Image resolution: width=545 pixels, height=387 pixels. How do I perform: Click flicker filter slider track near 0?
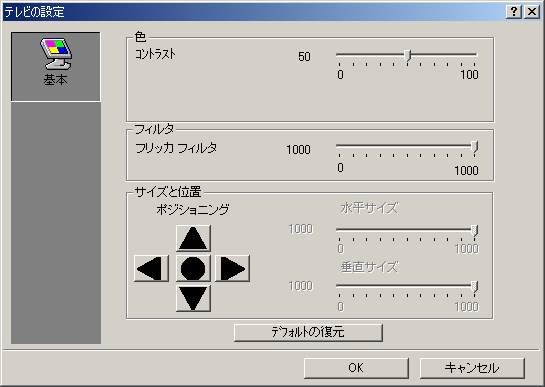(341, 146)
